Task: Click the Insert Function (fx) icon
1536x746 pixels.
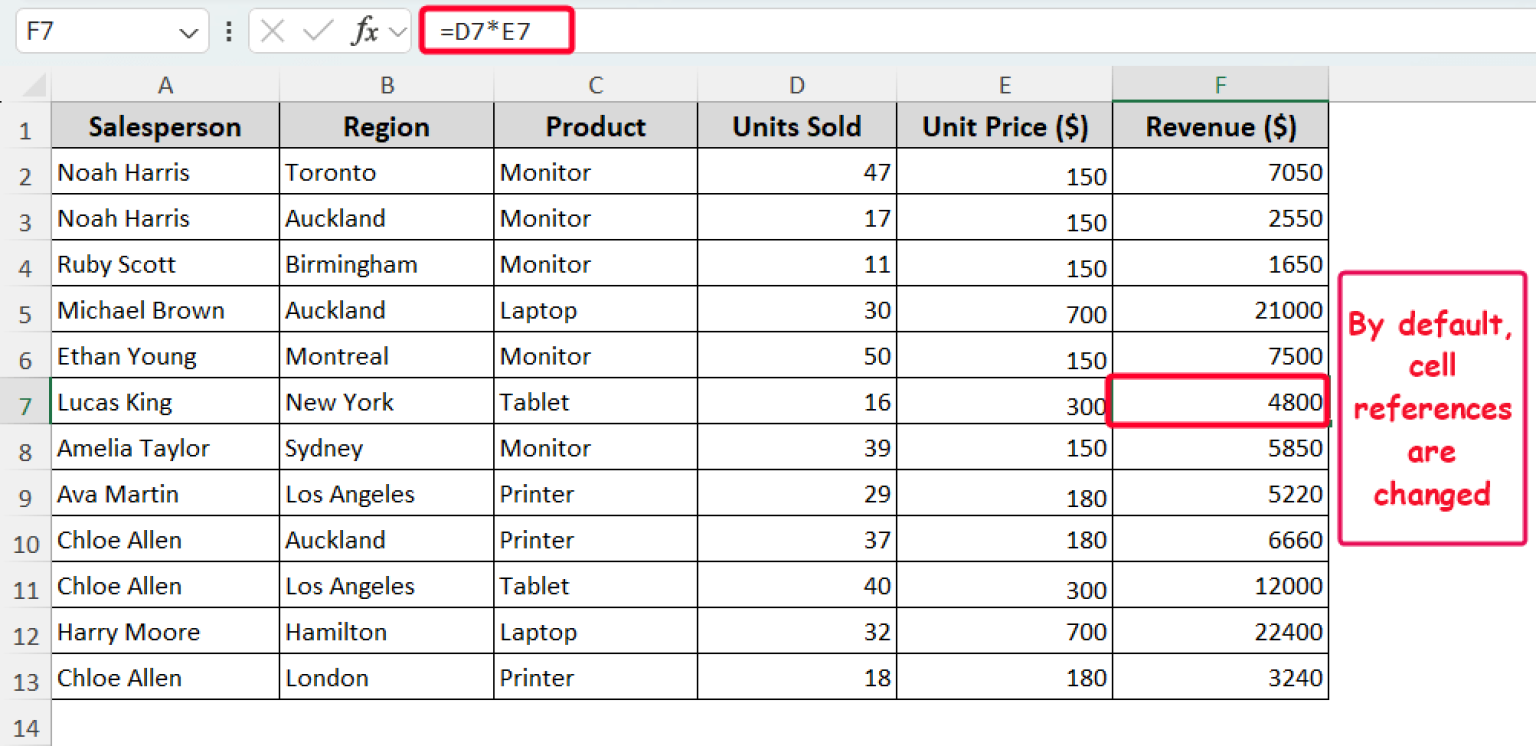Action: point(368,30)
